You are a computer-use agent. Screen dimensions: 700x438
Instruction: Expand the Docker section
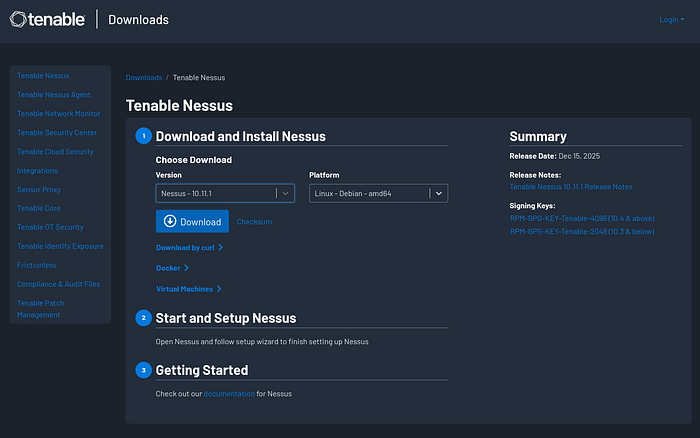click(x=172, y=268)
